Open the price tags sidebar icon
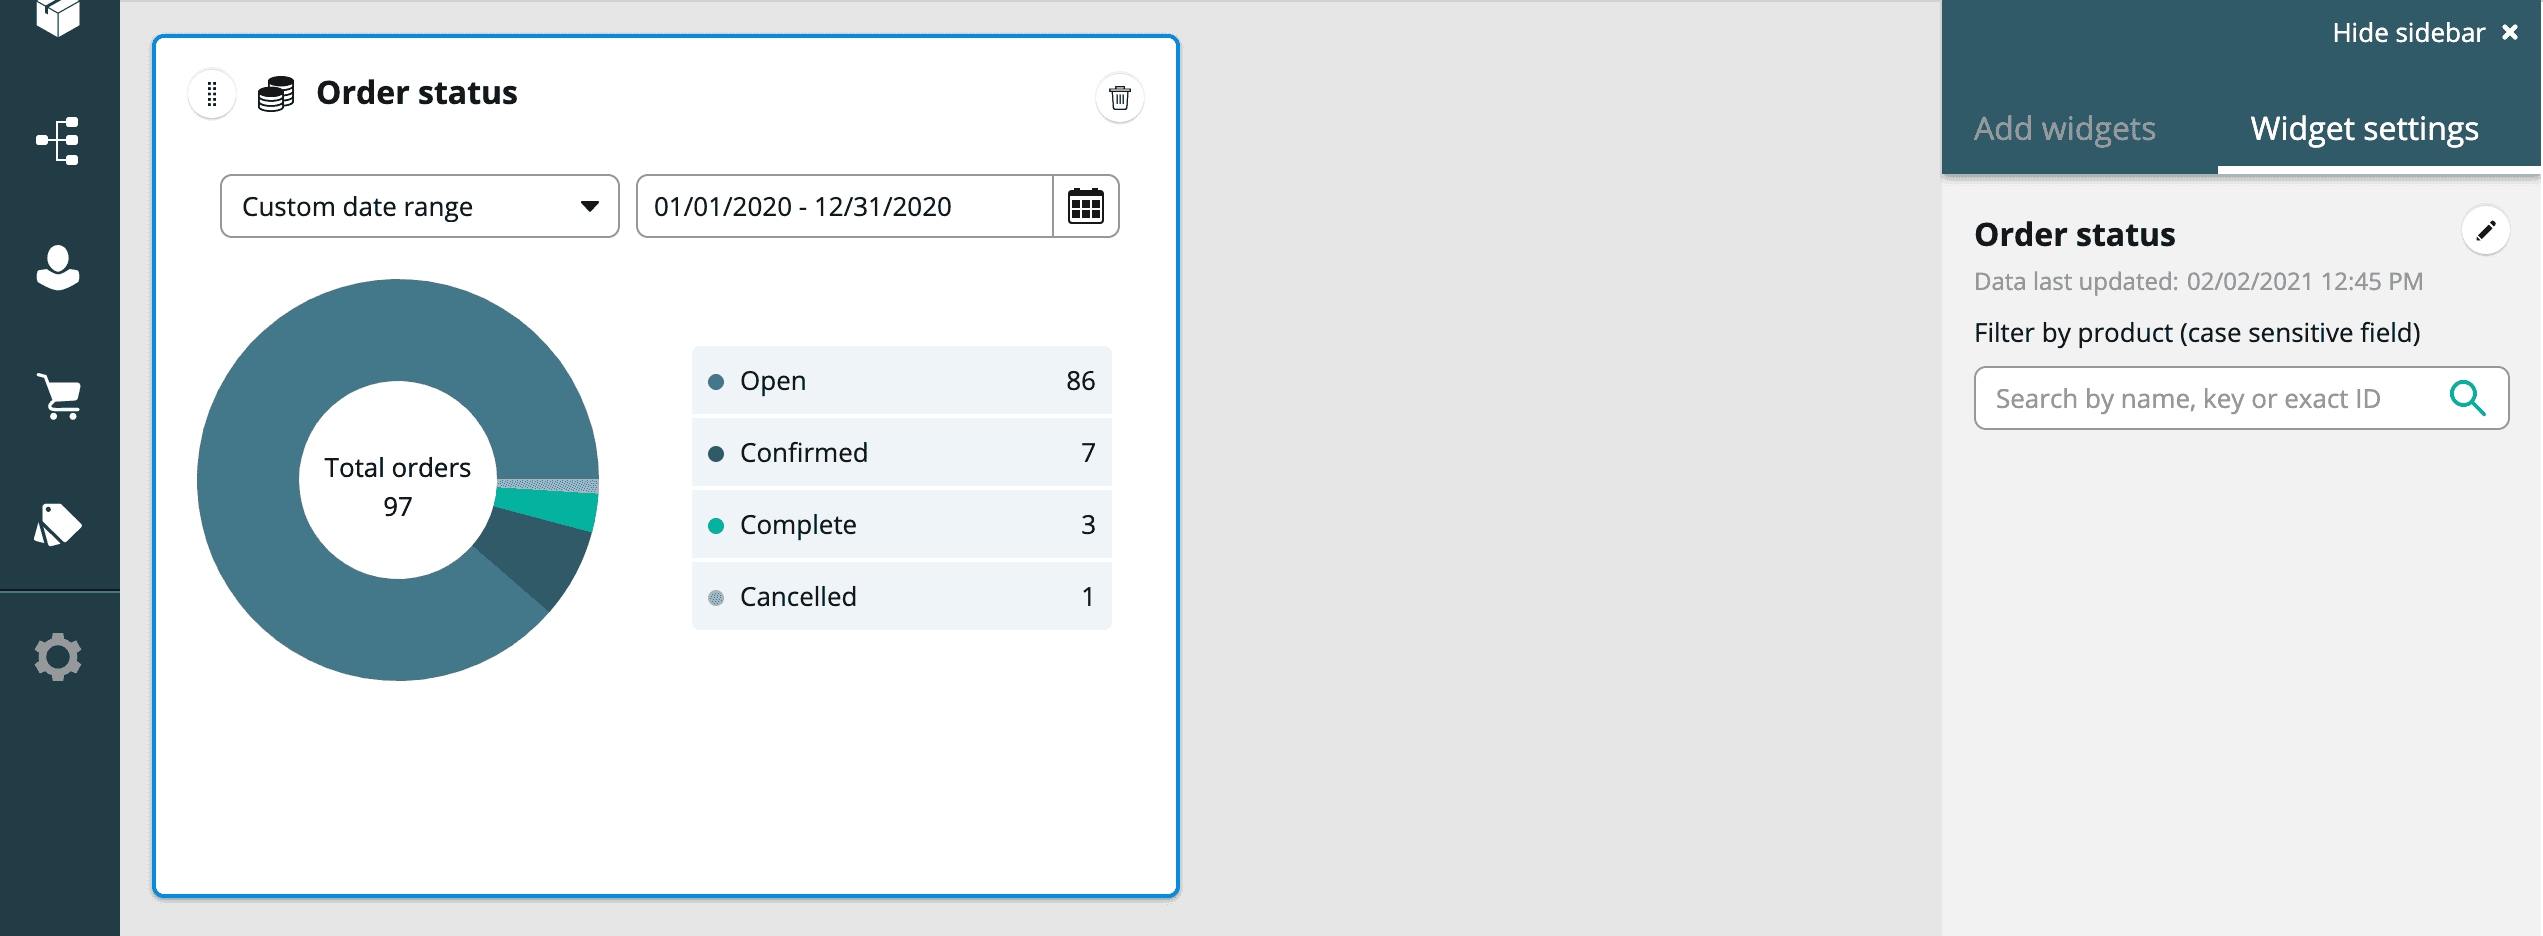Image resolution: width=2543 pixels, height=936 pixels. click(58, 525)
